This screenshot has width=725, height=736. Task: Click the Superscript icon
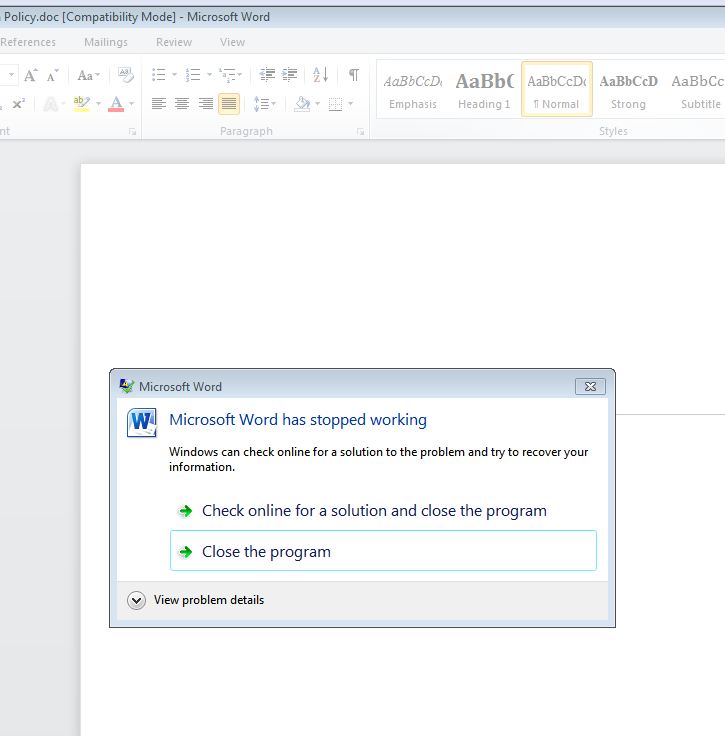tap(18, 104)
